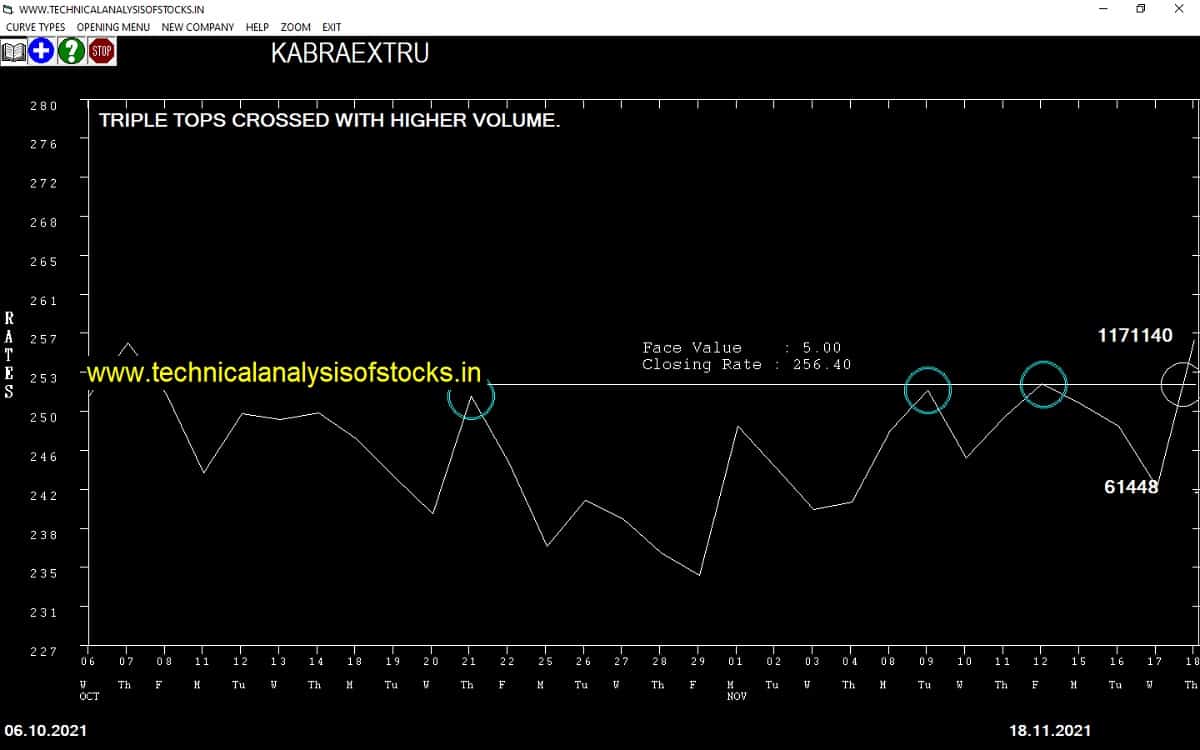Open the ZOOM menu
This screenshot has height=750, width=1200.
click(295, 27)
